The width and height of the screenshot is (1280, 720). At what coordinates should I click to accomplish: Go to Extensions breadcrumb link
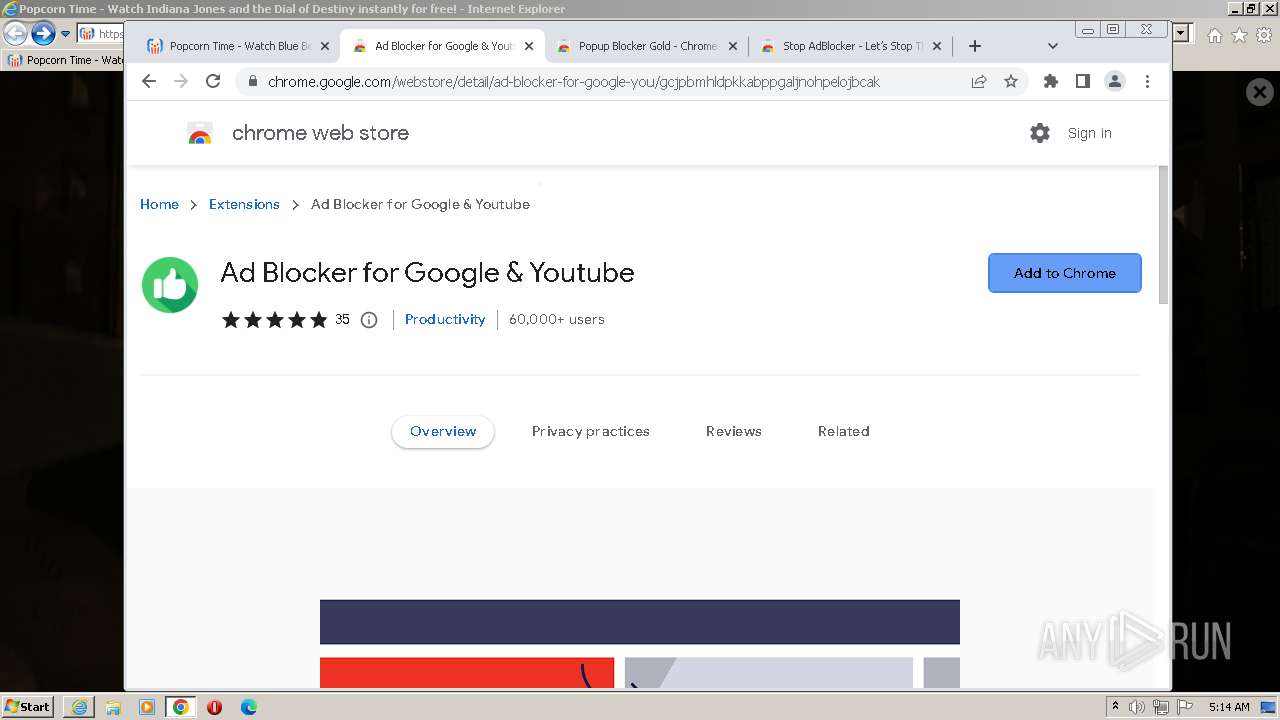[x=244, y=204]
